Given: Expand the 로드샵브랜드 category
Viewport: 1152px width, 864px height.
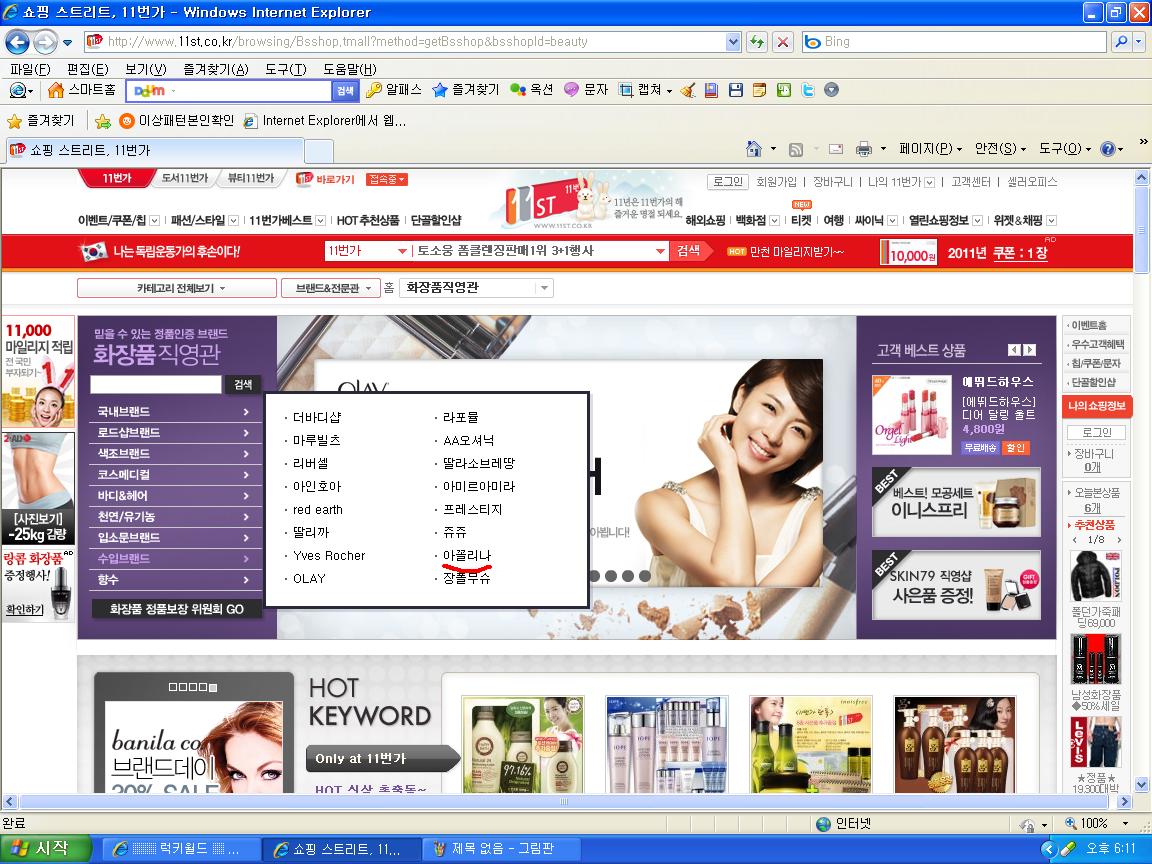Looking at the screenshot, I should (176, 433).
